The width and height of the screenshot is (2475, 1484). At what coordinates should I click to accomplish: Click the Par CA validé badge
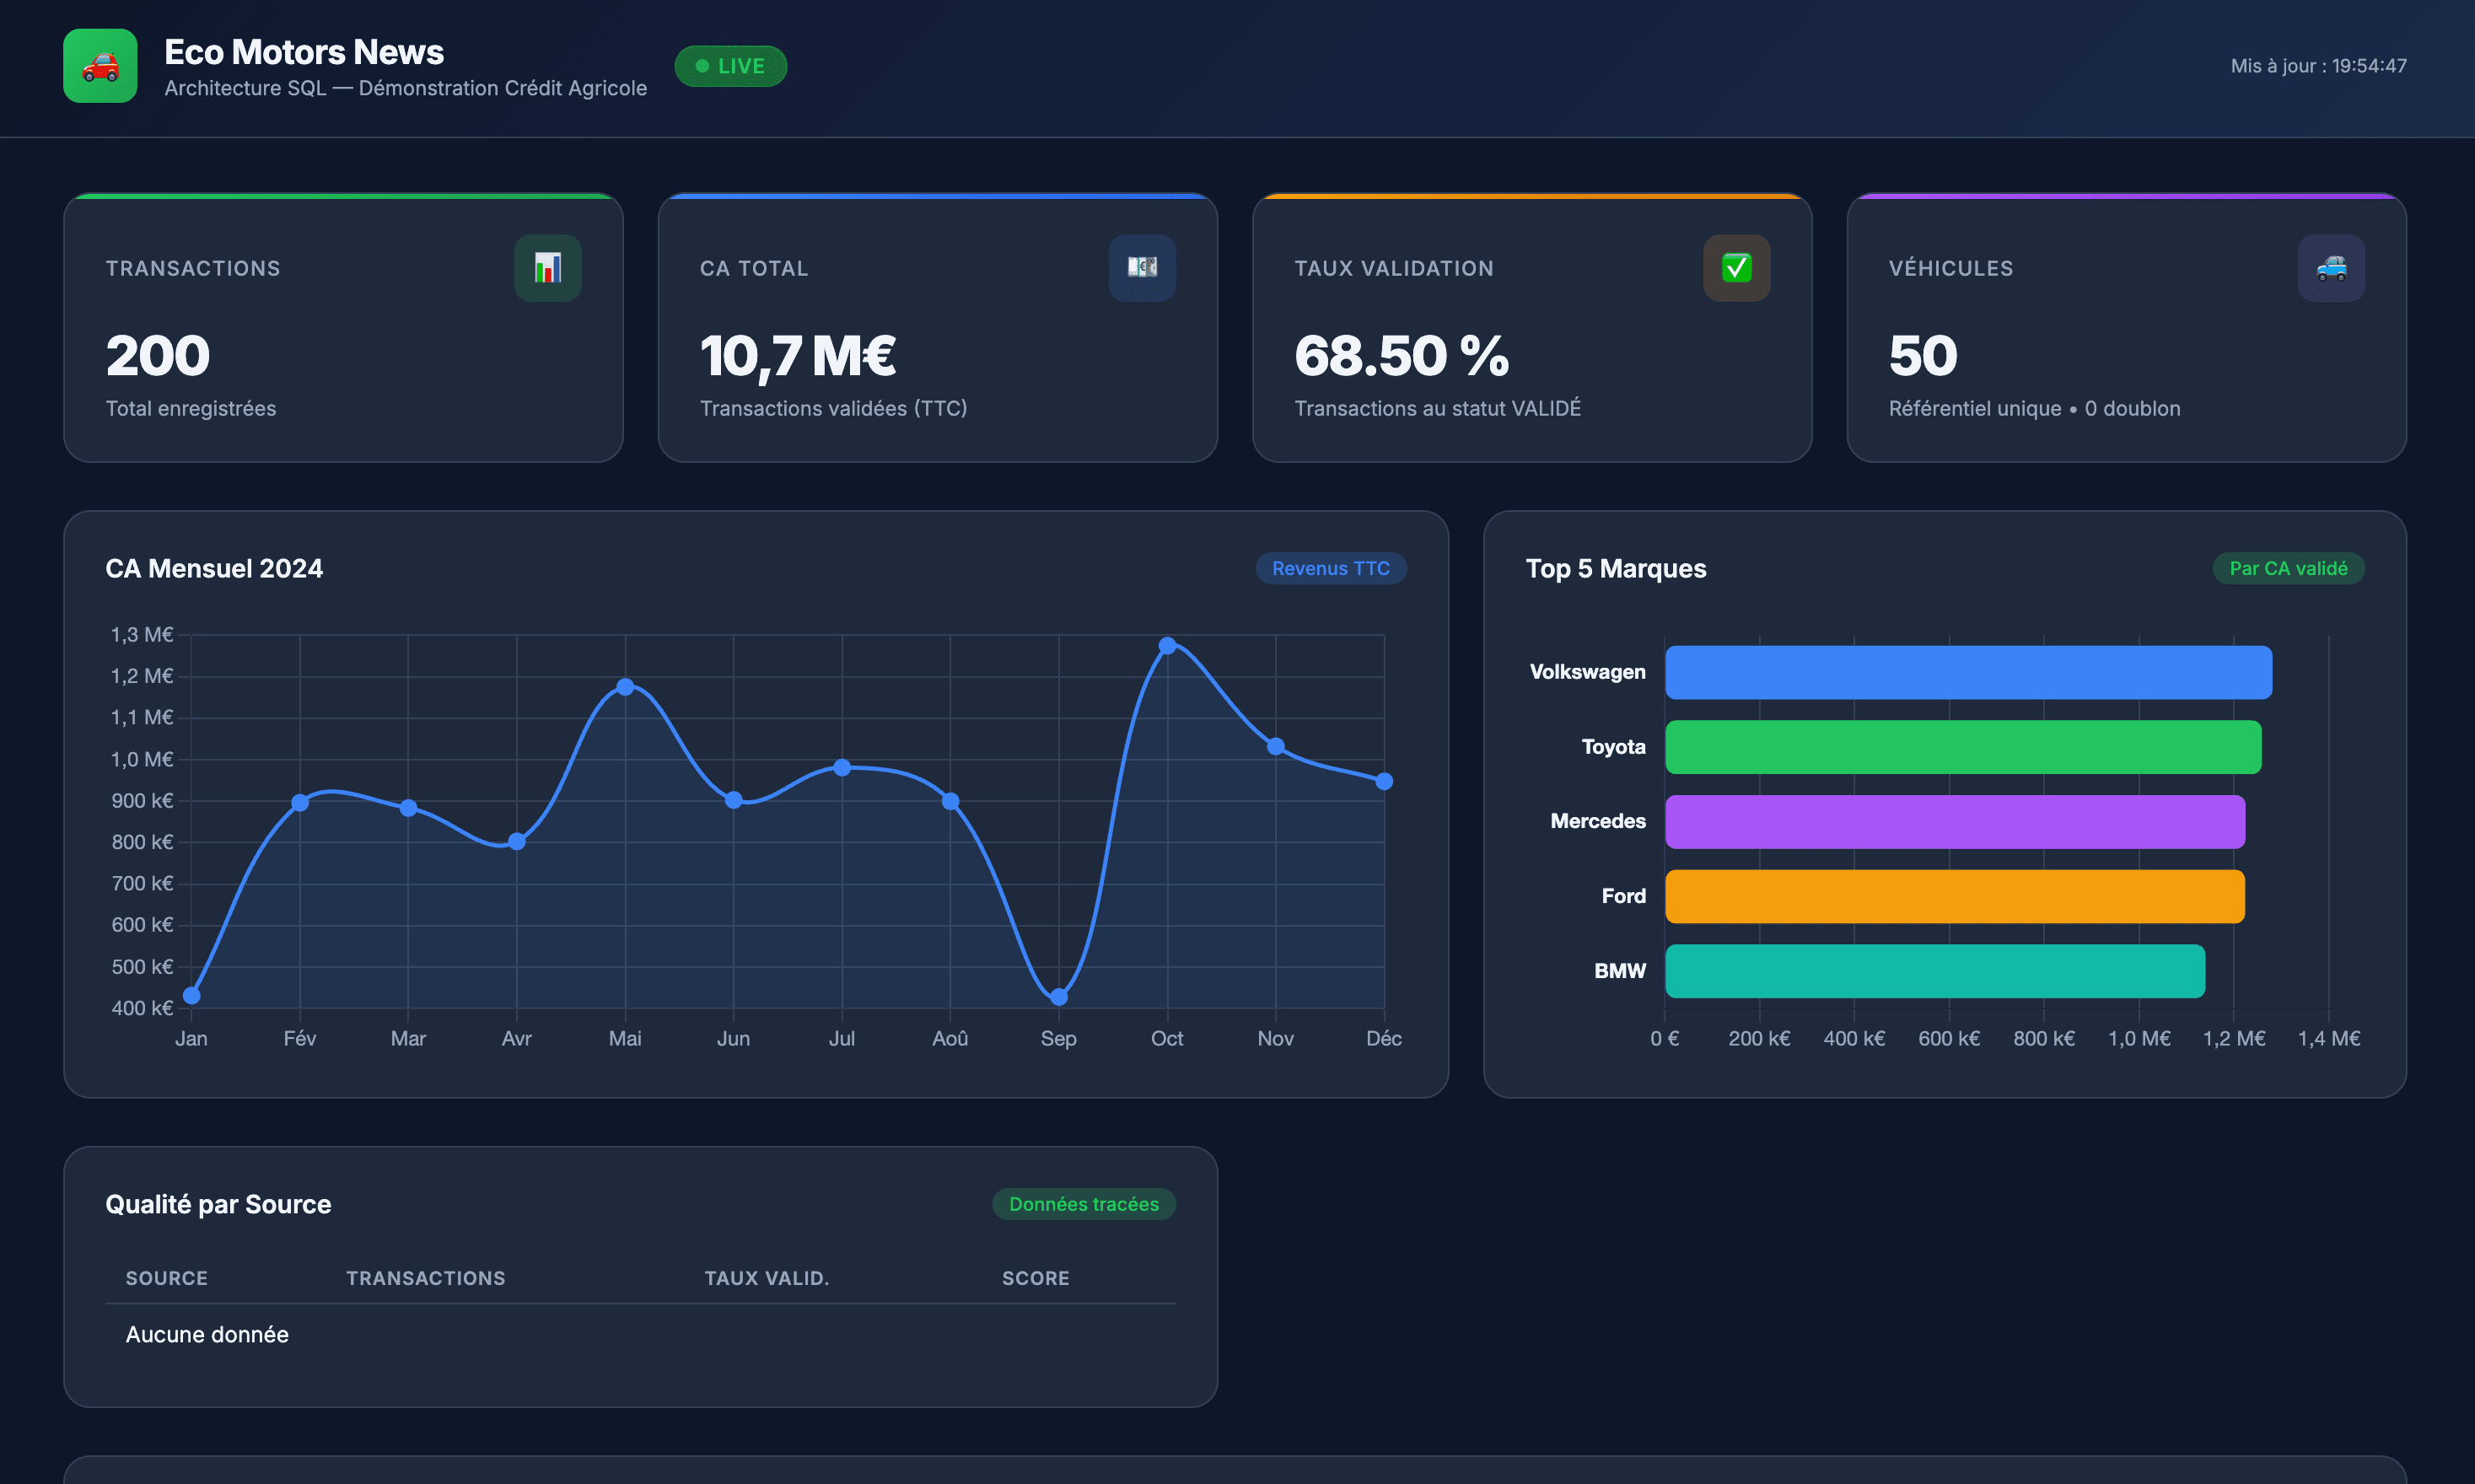coord(2288,568)
